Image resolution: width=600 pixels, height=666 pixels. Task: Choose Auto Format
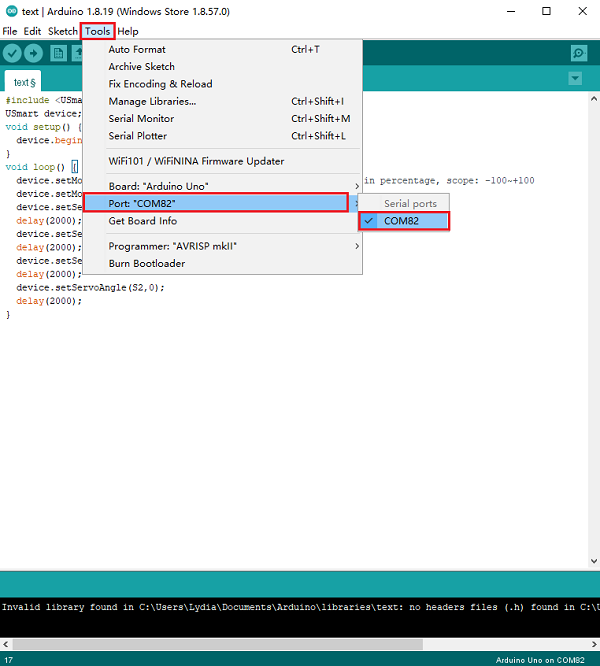tap(223, 49)
